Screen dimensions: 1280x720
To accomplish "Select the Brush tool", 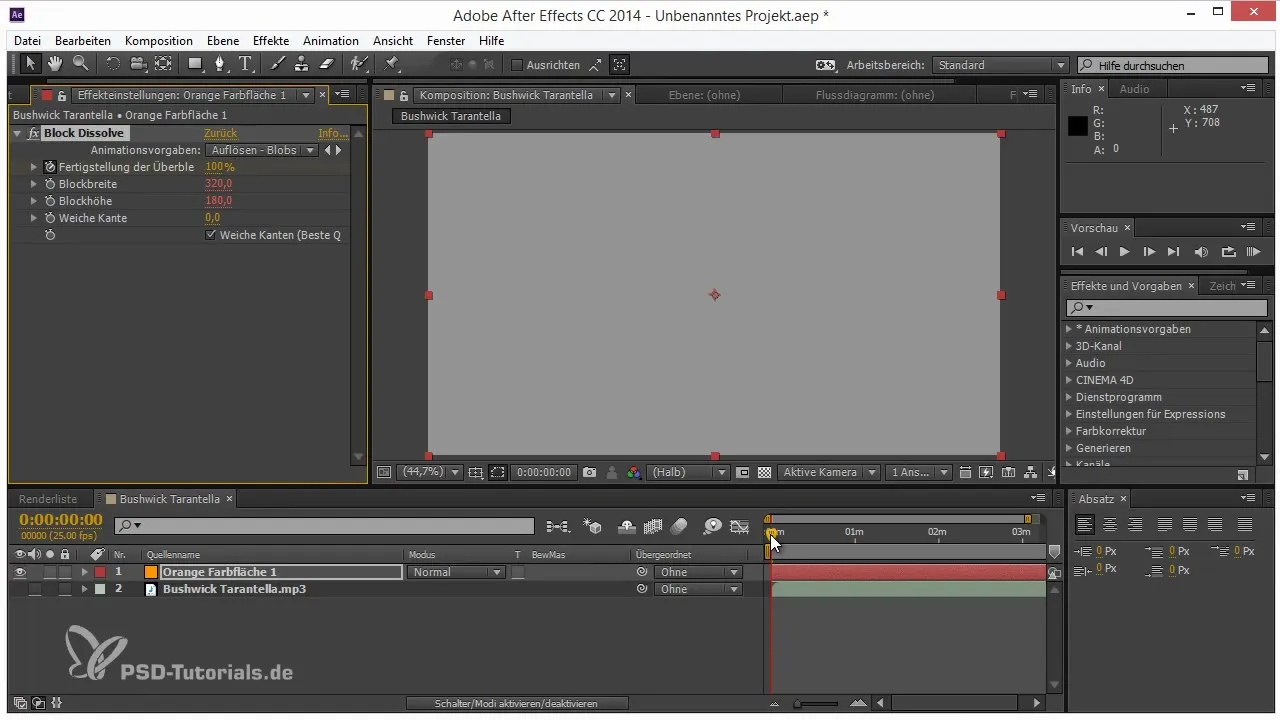I will click(x=277, y=64).
